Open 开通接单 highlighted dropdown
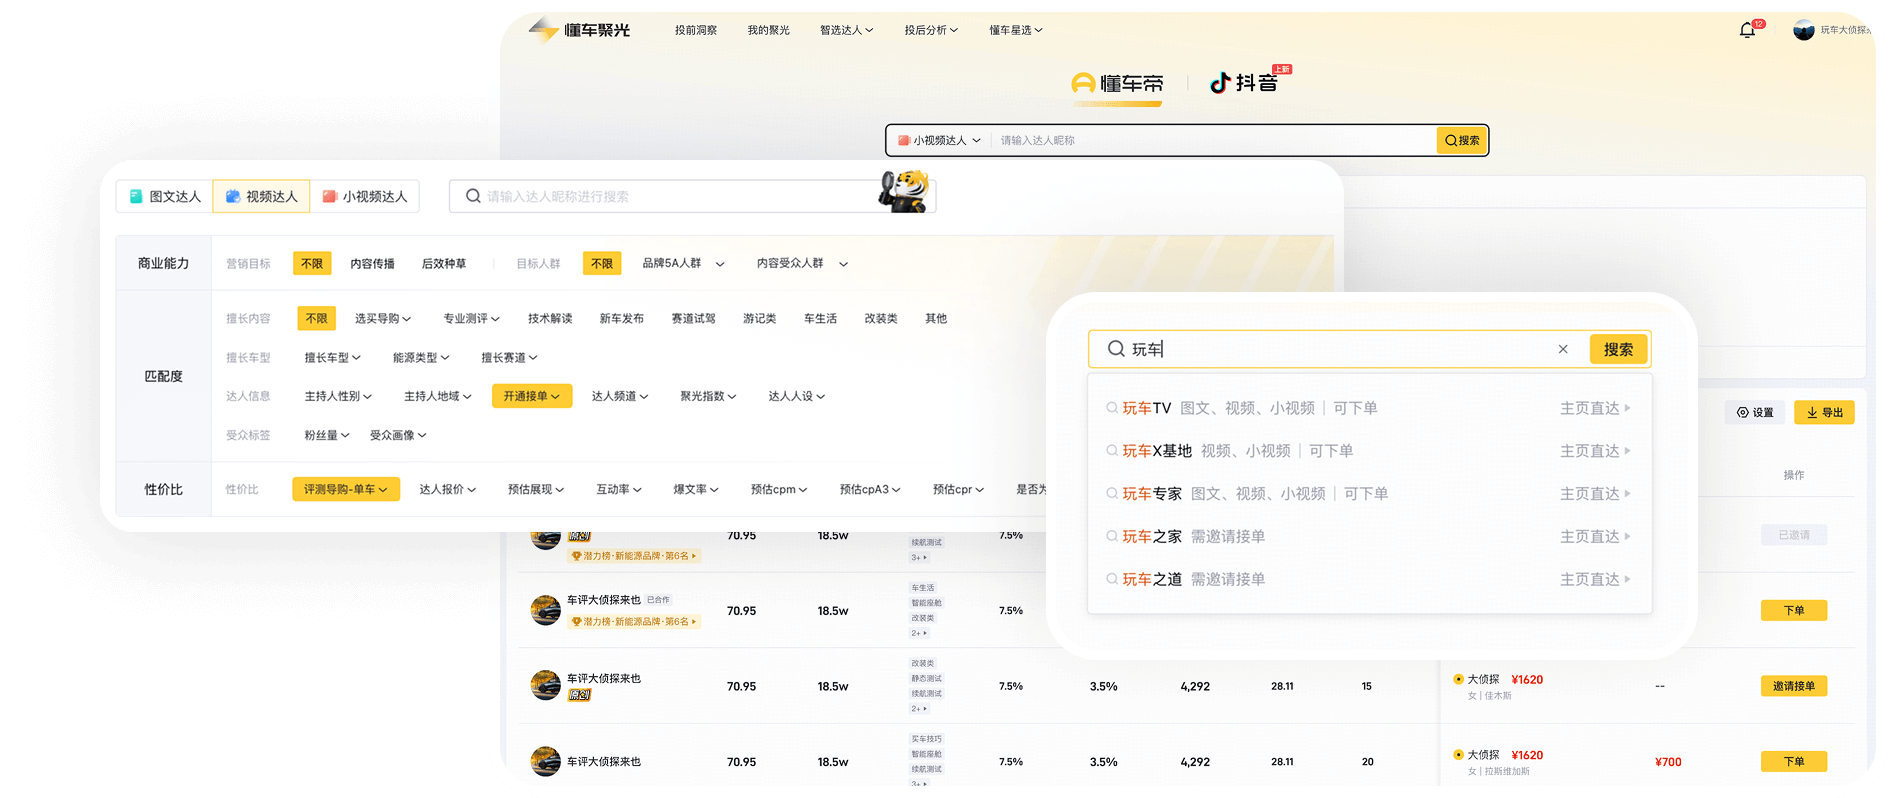The width and height of the screenshot is (1888, 798). tap(532, 397)
